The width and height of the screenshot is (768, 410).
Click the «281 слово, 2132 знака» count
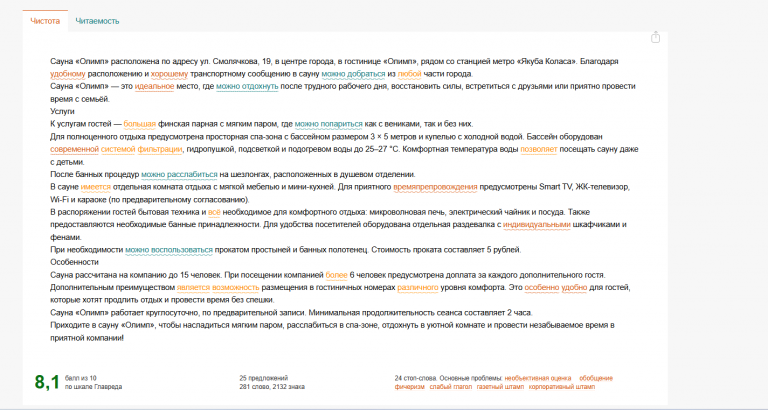tap(272, 387)
